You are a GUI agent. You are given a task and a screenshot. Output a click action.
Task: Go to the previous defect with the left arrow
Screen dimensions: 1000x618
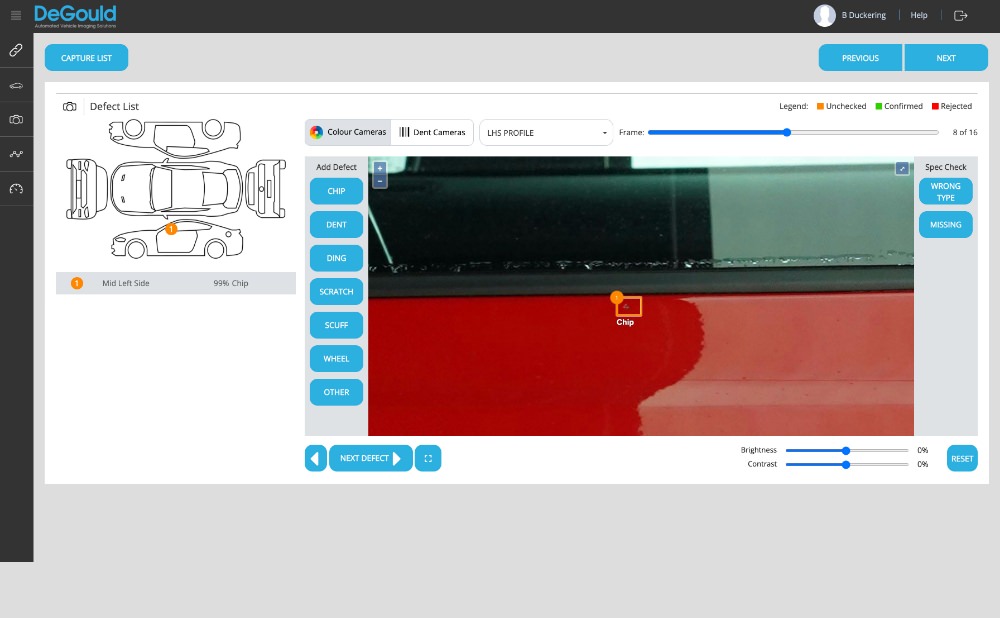[x=315, y=458]
